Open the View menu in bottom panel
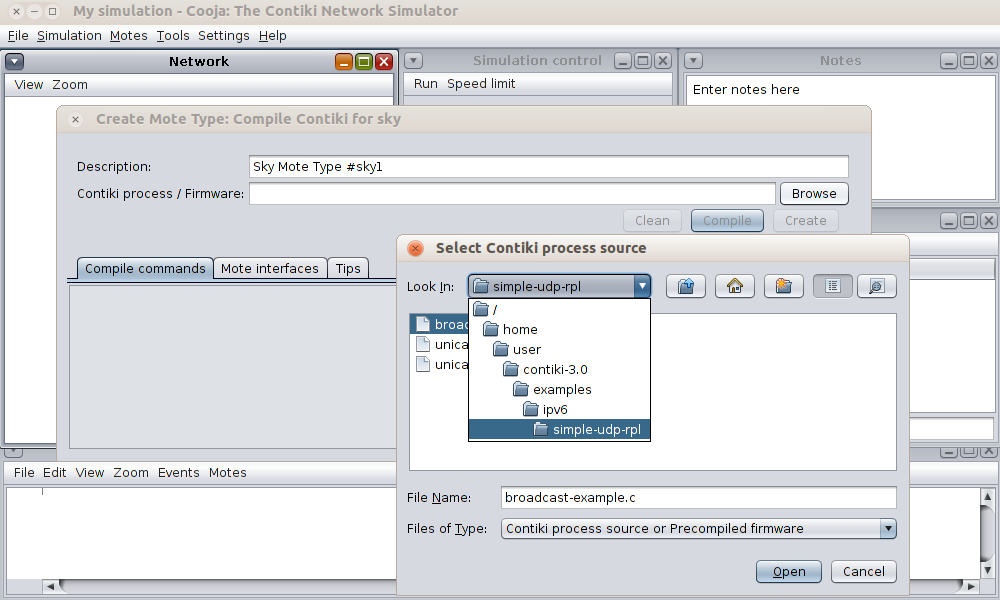Screen dimensions: 1000x600 (89, 472)
